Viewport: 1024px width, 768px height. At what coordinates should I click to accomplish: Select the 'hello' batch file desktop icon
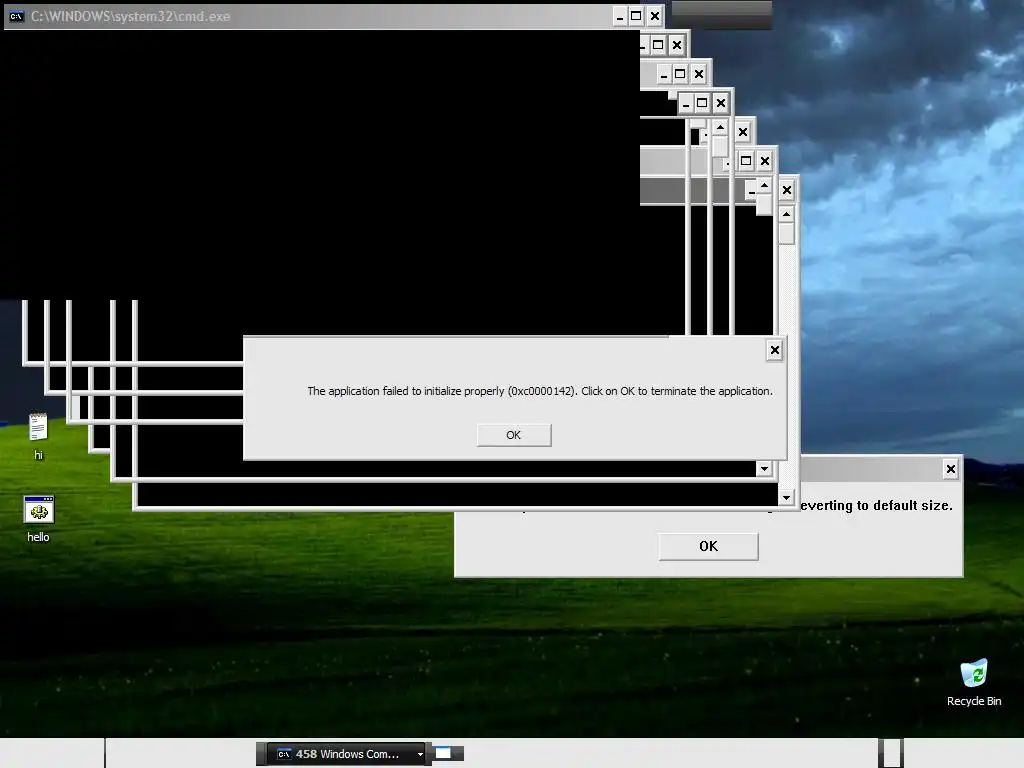[x=39, y=519]
